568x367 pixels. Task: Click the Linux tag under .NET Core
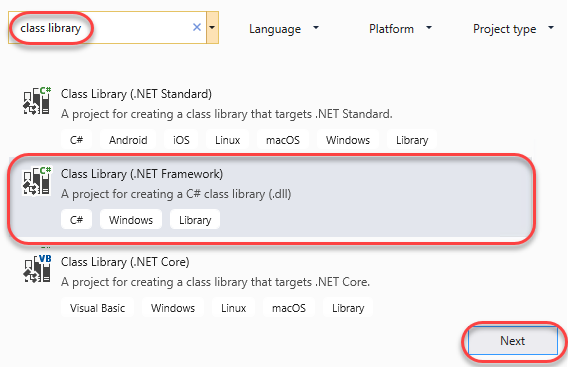(x=234, y=308)
